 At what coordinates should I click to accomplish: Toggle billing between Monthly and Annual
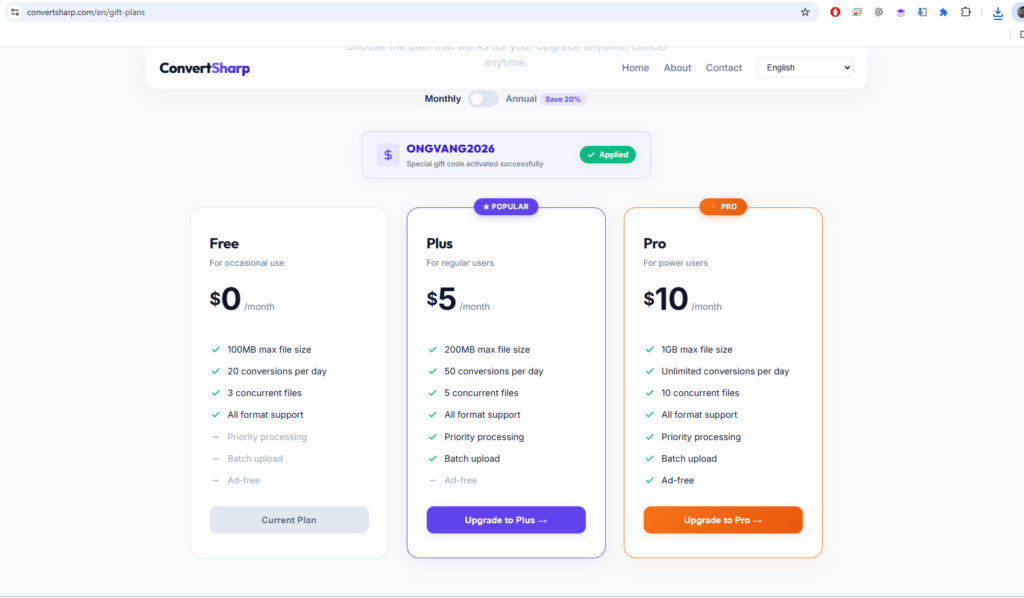coord(483,99)
